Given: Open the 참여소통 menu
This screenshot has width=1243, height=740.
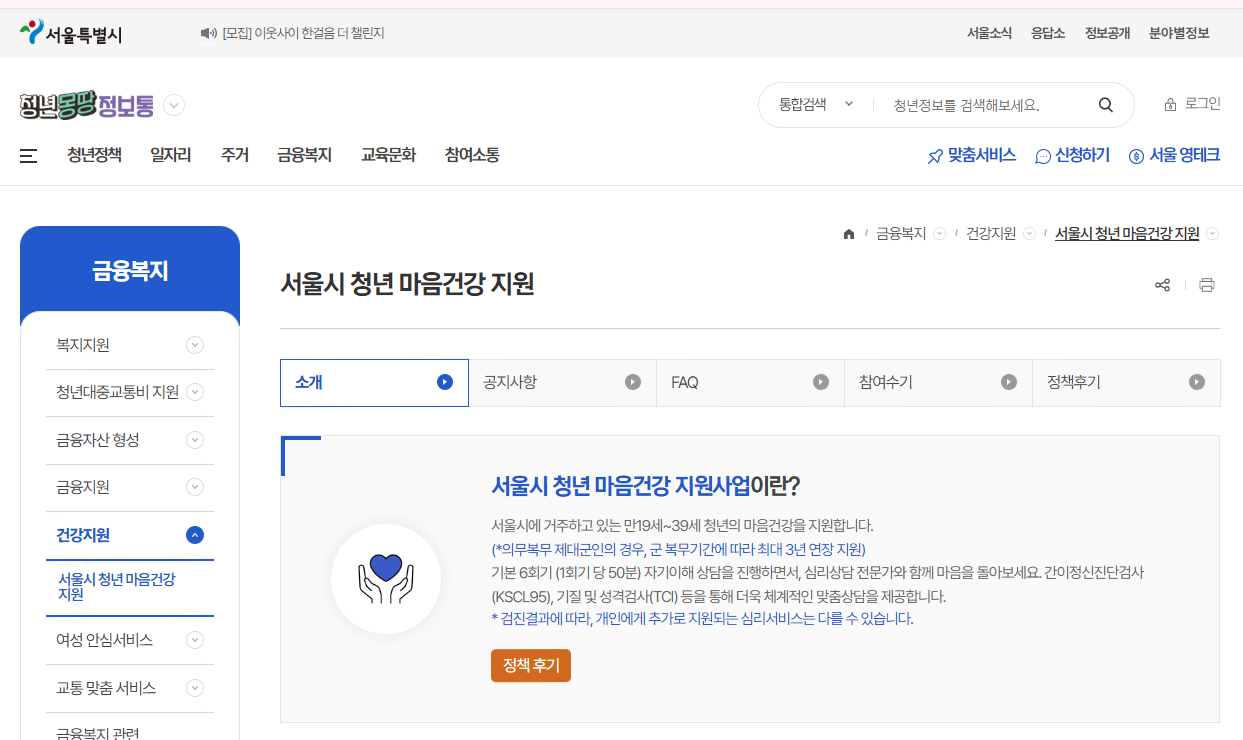Looking at the screenshot, I should (472, 155).
